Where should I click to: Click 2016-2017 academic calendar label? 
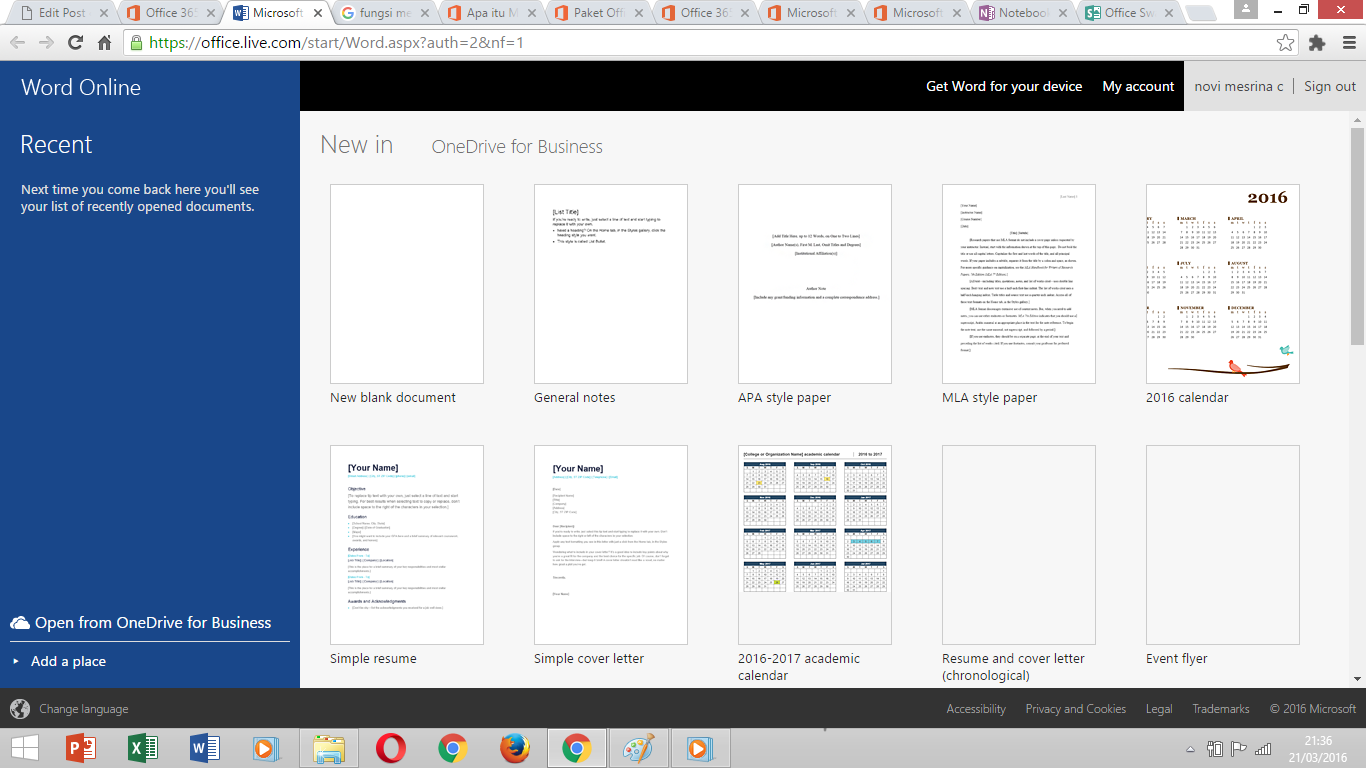coord(799,667)
